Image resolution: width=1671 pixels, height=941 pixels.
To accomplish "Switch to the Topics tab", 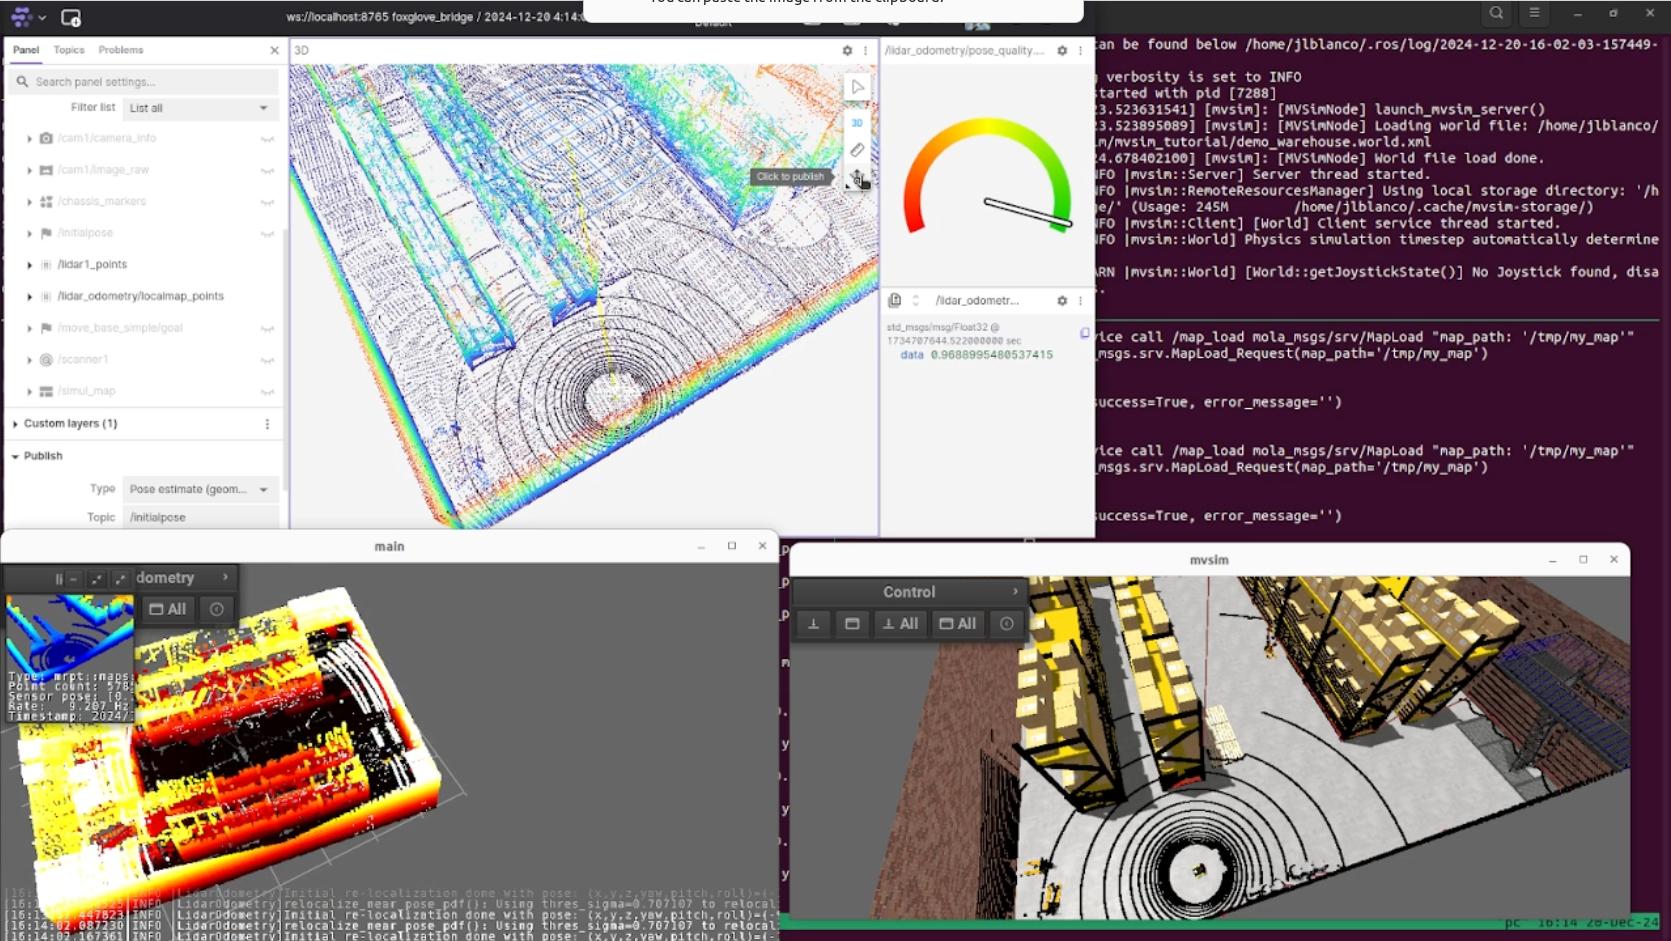I will coord(69,50).
